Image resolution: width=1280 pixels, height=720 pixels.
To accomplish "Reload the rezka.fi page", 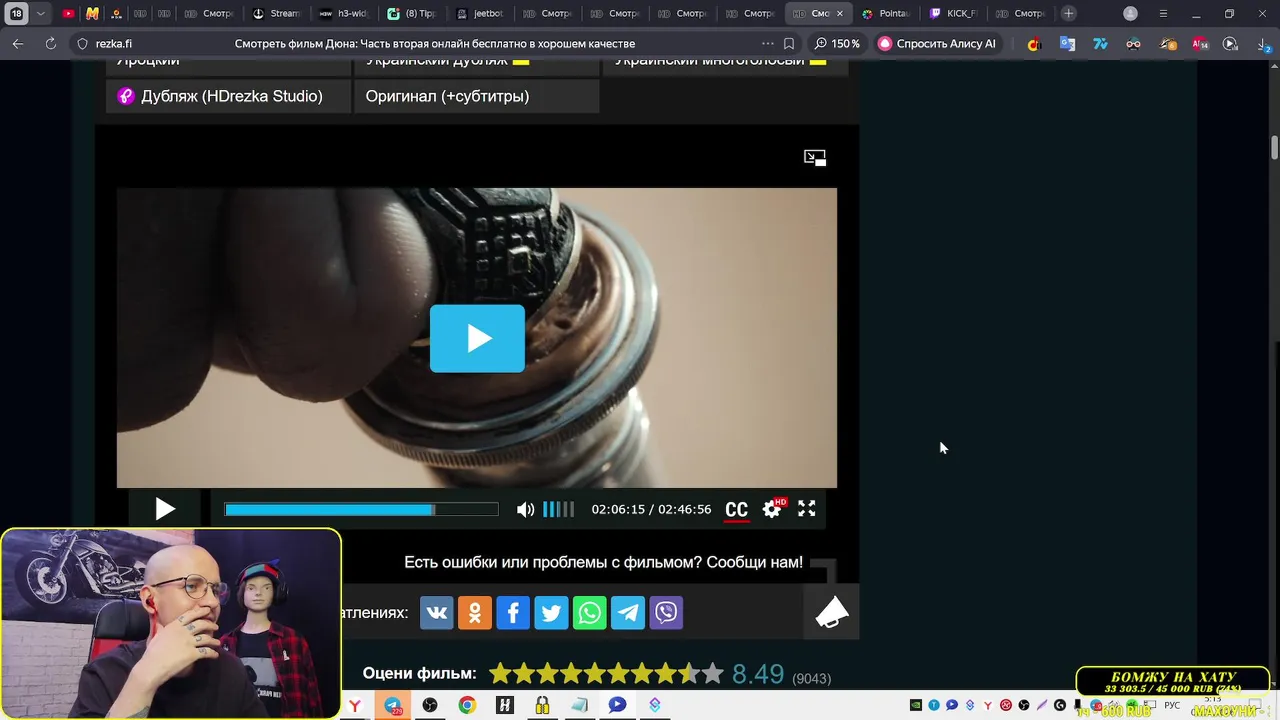I will (x=50, y=44).
